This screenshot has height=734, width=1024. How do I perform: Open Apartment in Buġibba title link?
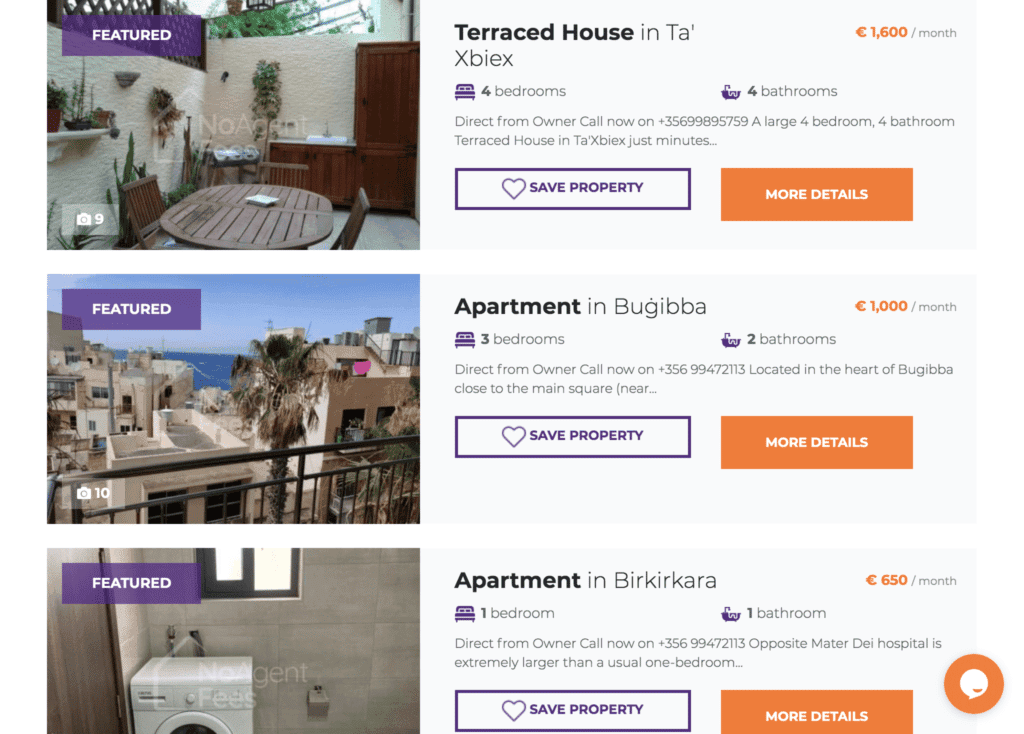click(581, 306)
